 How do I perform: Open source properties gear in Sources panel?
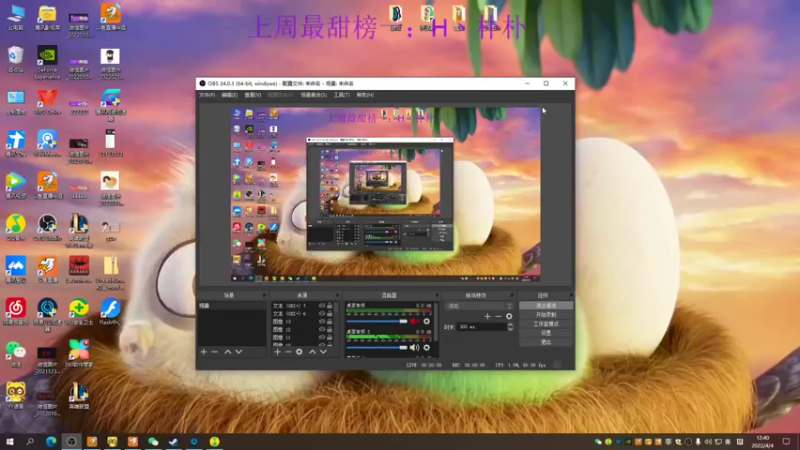click(x=299, y=352)
